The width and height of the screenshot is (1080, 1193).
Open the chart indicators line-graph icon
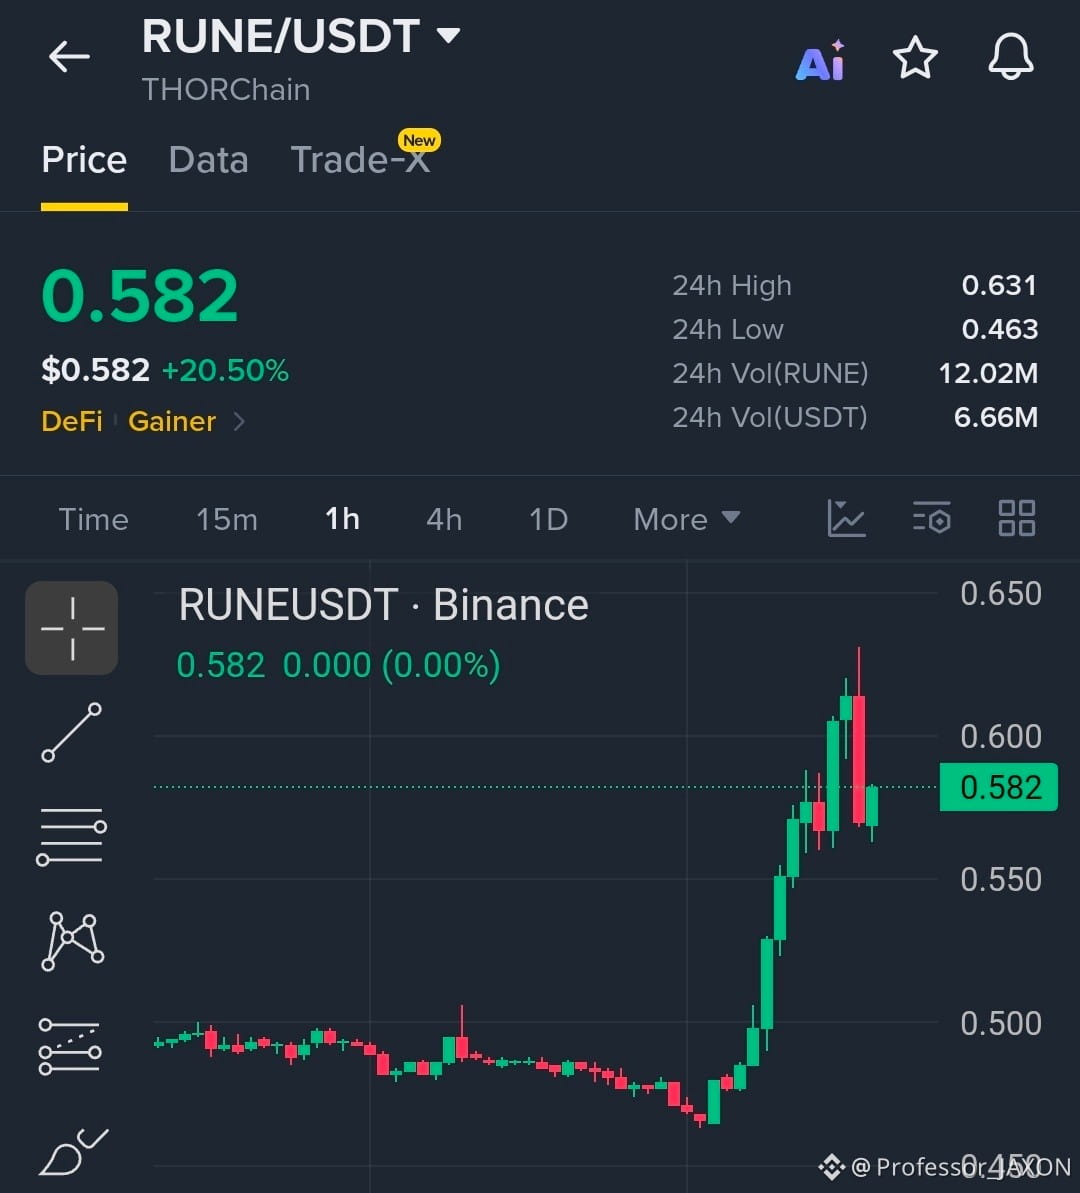point(846,518)
